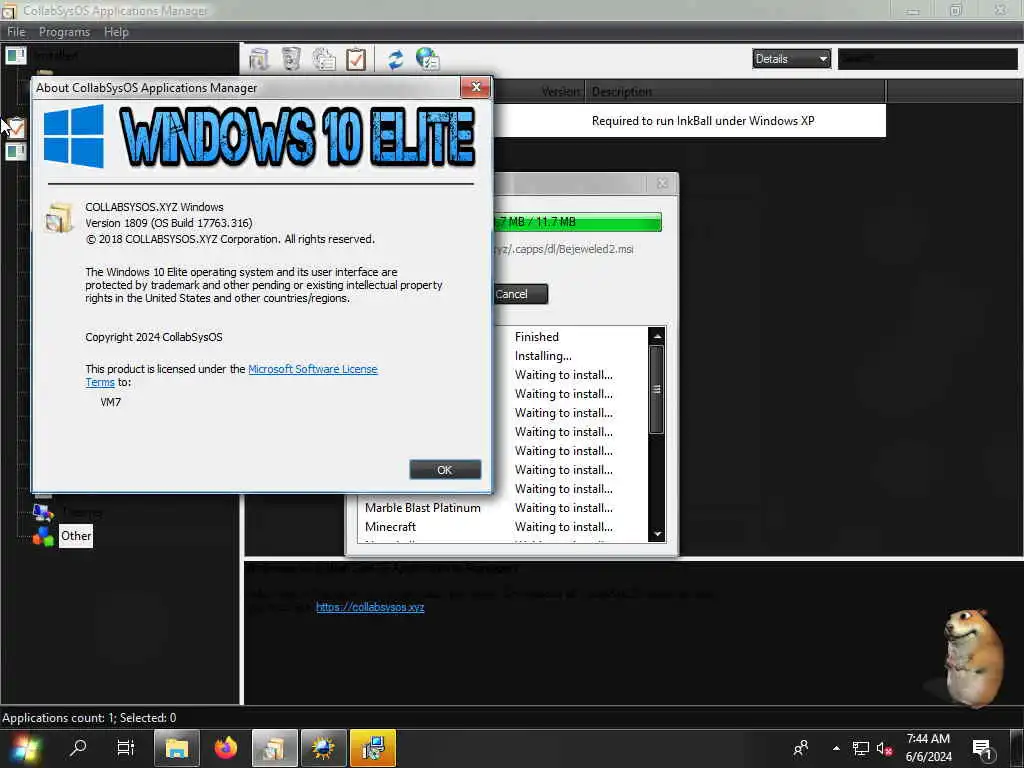The width and height of the screenshot is (1024, 768).
Task: Click the muted volume tray icon
Action: point(884,748)
